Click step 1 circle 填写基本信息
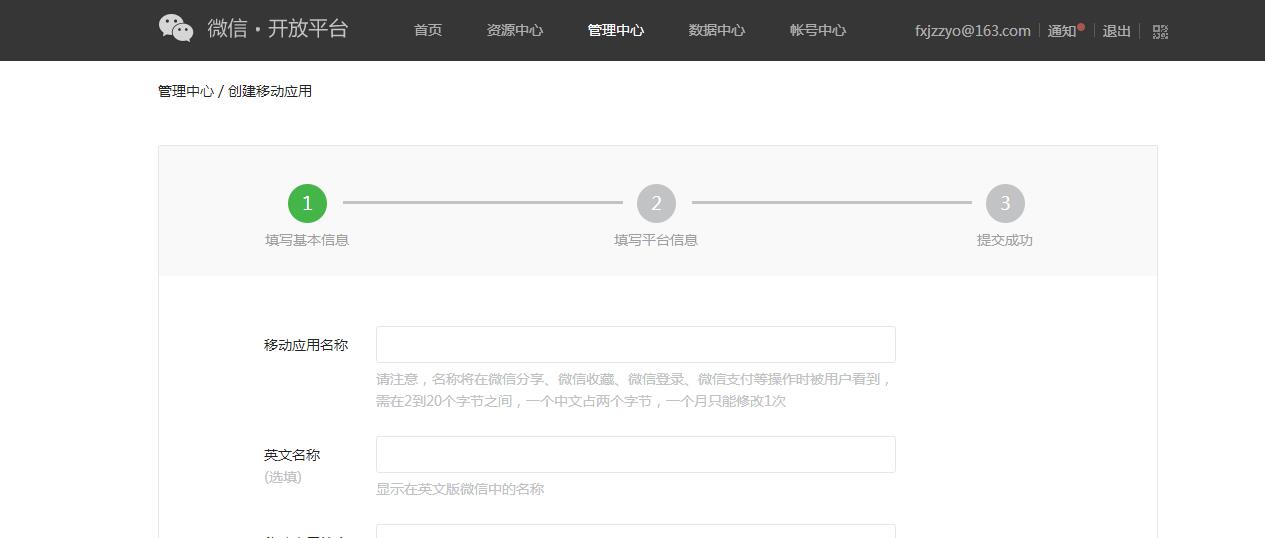The height and width of the screenshot is (538, 1265). (307, 203)
